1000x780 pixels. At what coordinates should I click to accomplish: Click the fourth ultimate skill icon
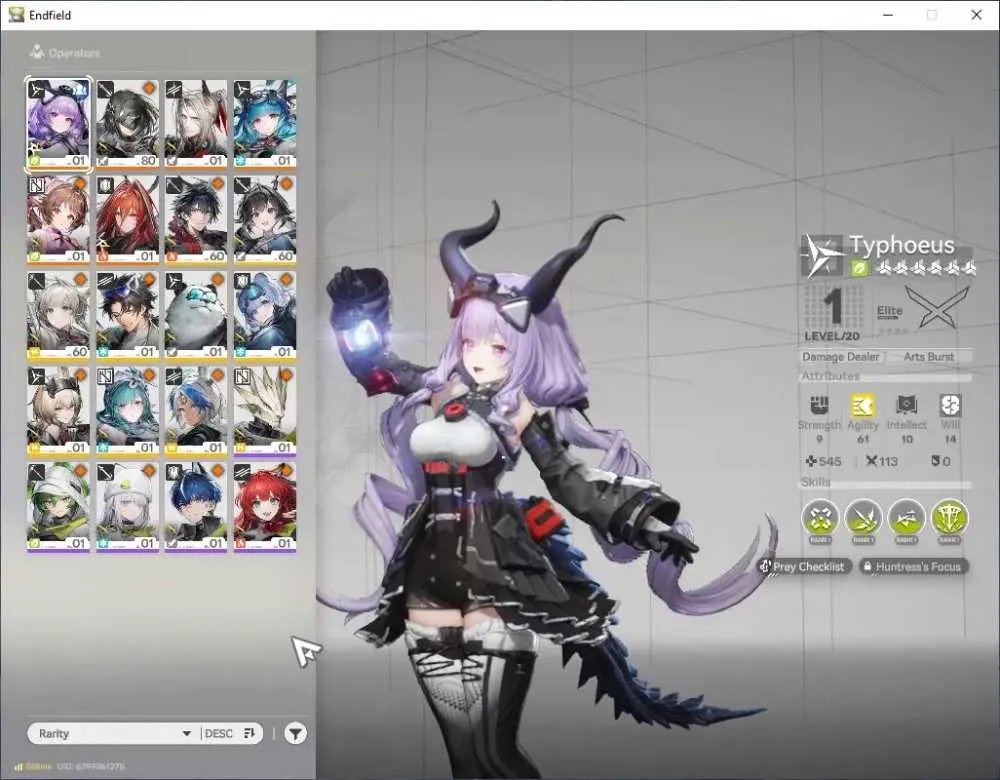pos(950,518)
